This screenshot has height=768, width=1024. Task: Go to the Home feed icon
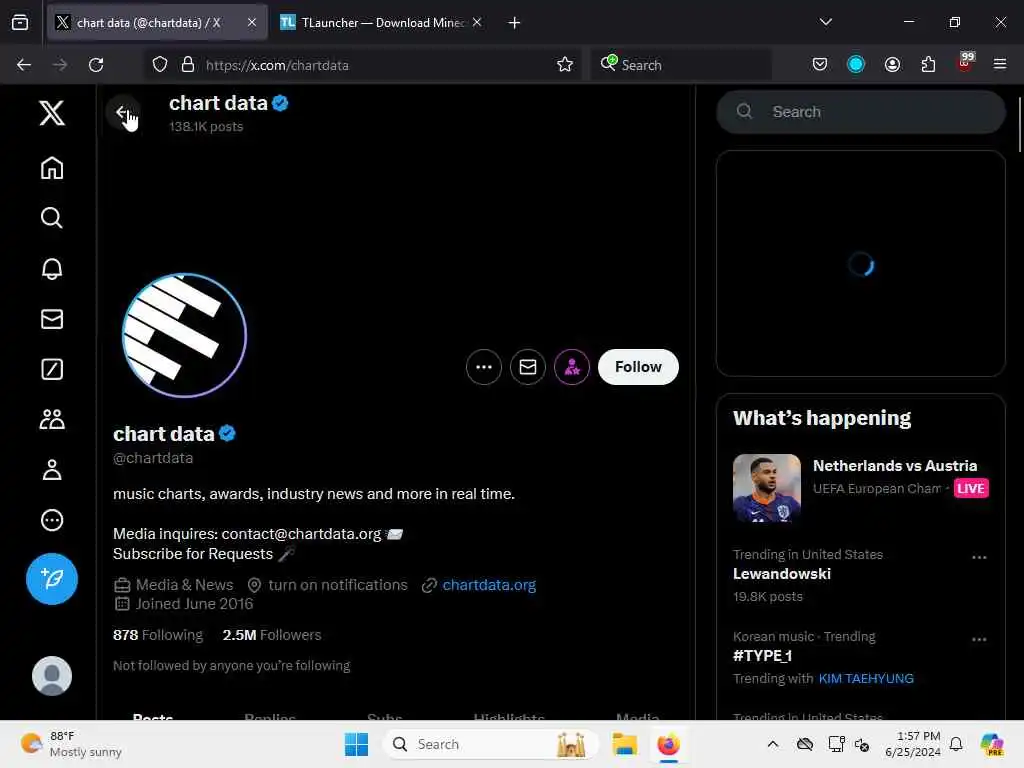pyautogui.click(x=52, y=168)
